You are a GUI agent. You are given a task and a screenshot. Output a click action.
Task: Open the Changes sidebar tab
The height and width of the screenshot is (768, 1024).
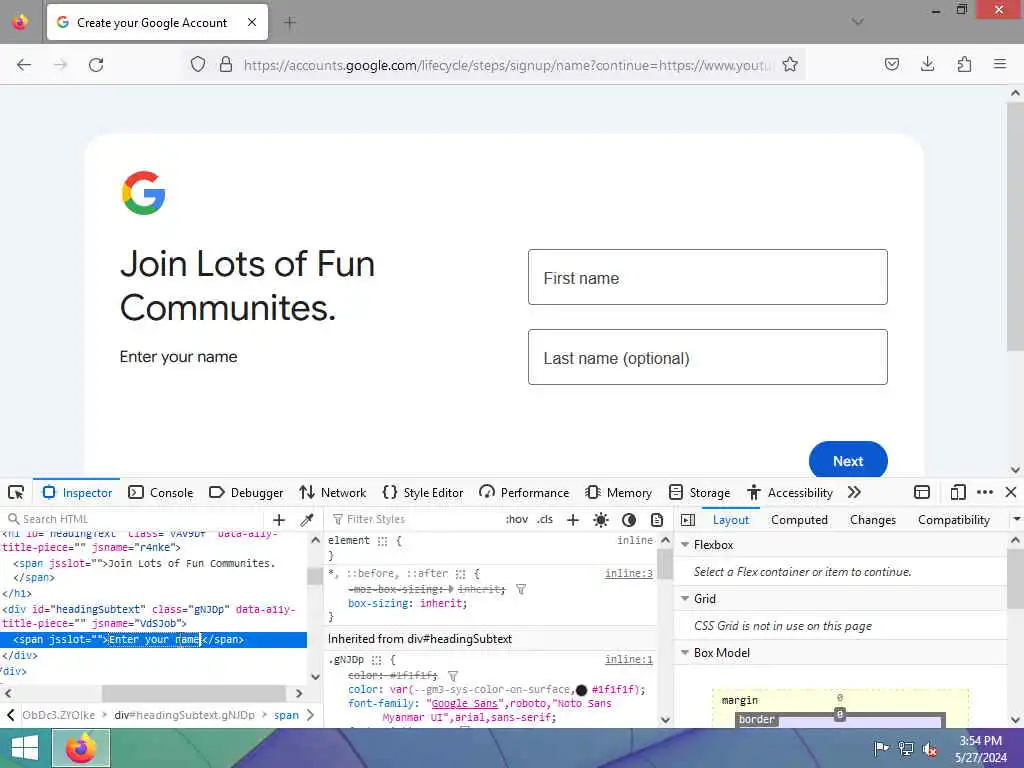pyautogui.click(x=872, y=520)
